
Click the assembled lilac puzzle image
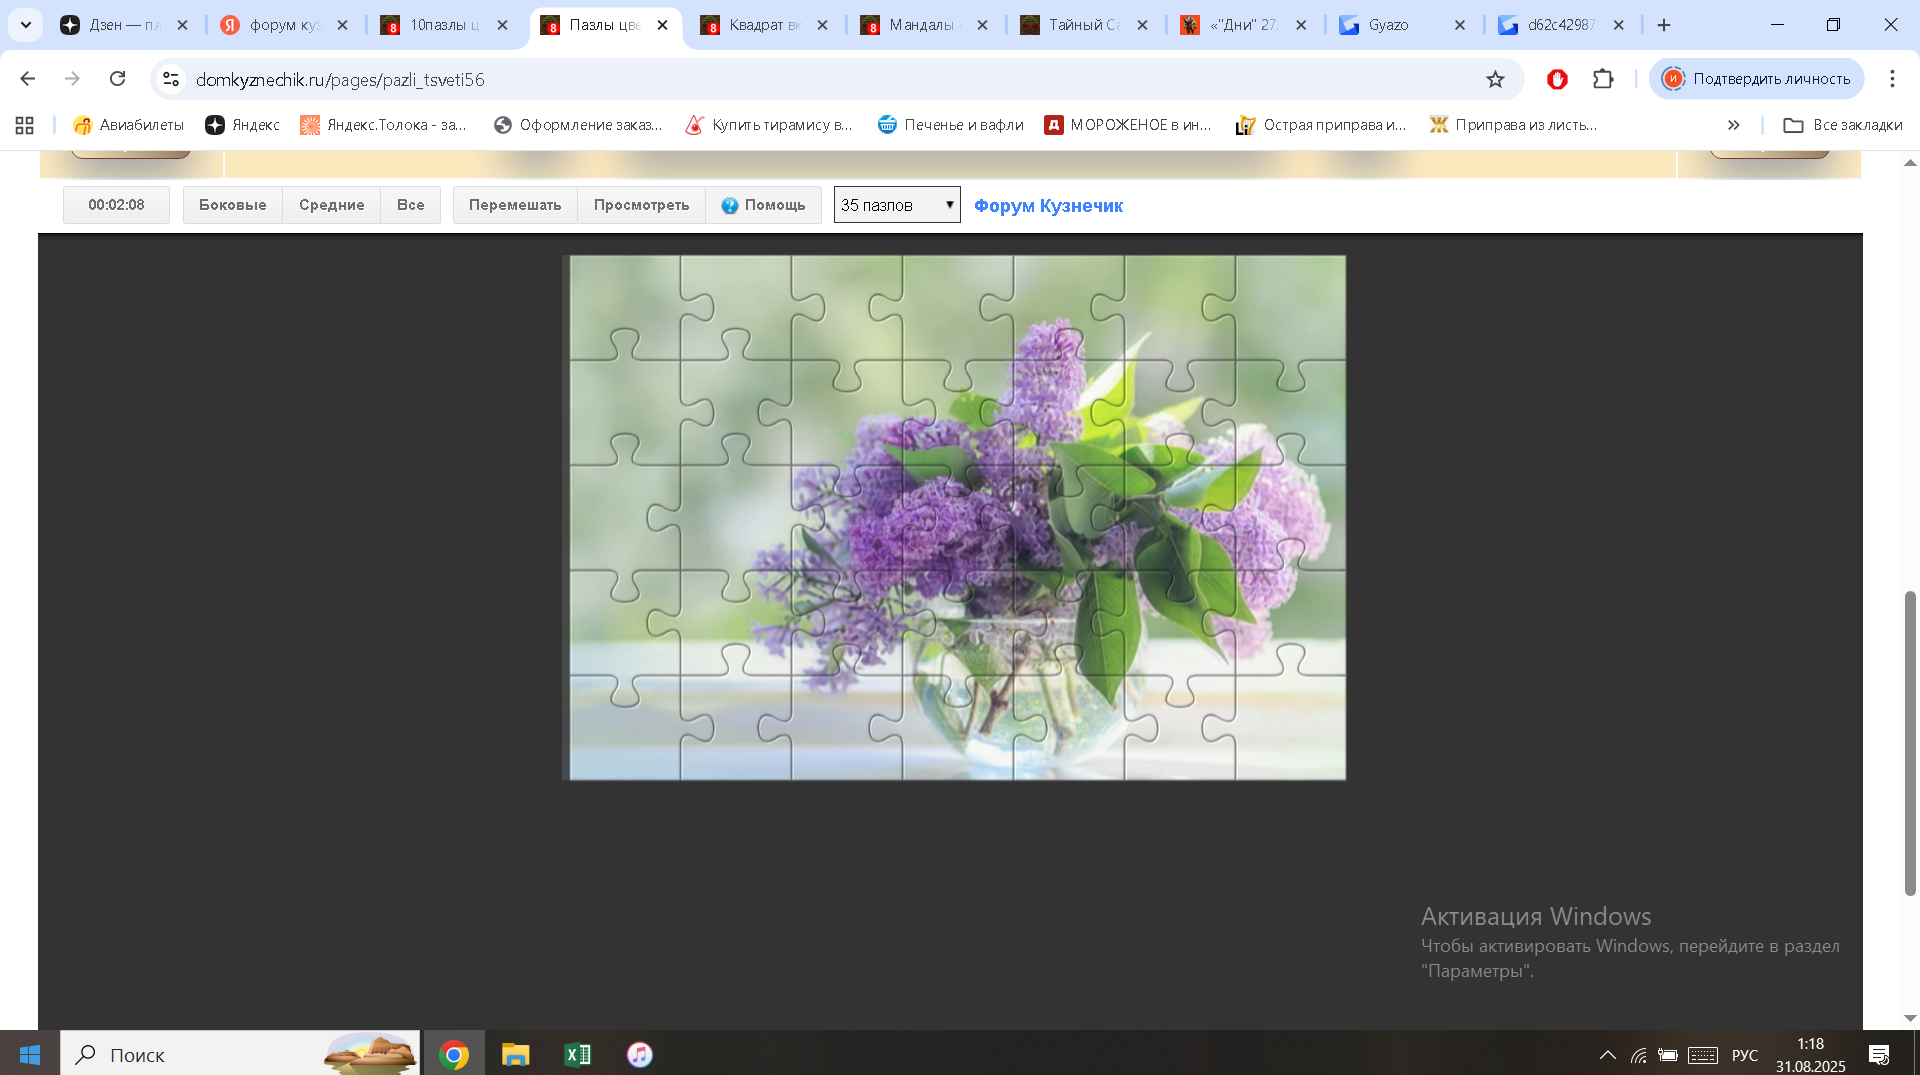pos(957,517)
